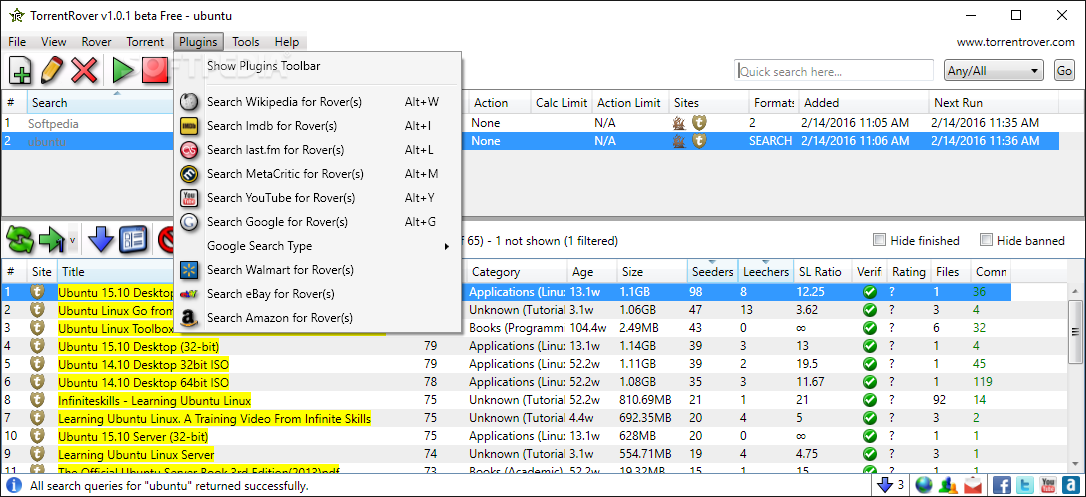Click the globe icon in status bar
The image size is (1086, 497).
[923, 485]
